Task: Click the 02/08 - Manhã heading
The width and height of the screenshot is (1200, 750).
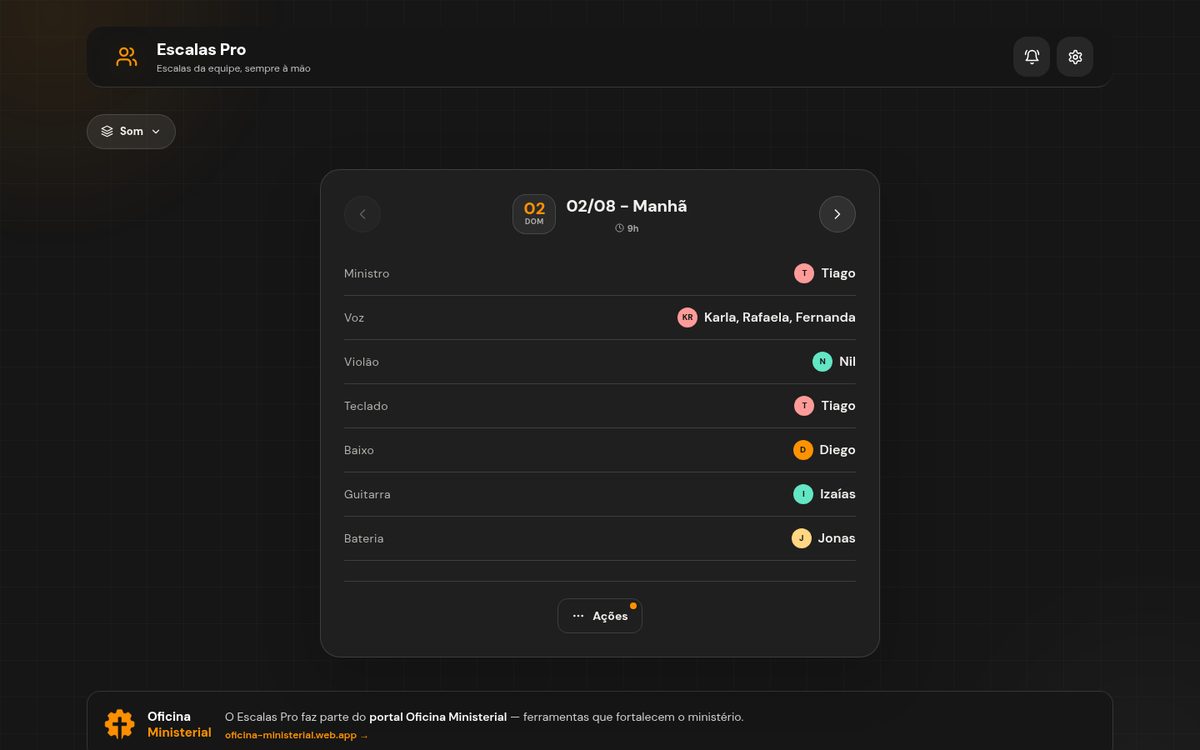Action: [x=627, y=206]
